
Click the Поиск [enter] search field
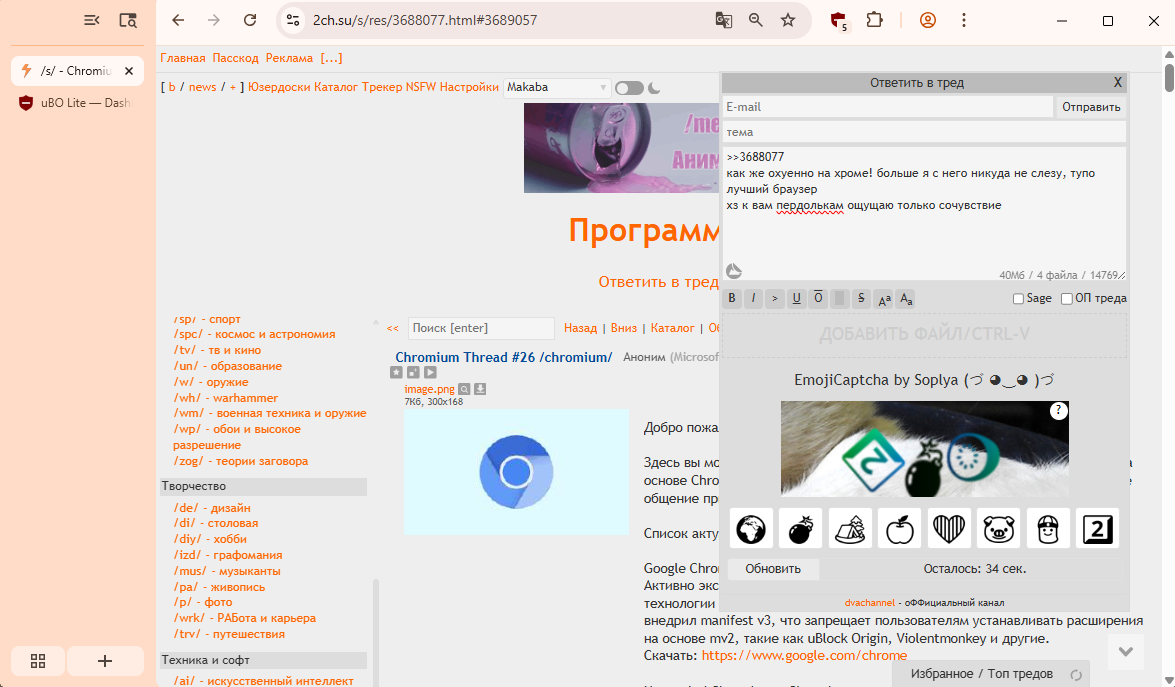click(481, 328)
